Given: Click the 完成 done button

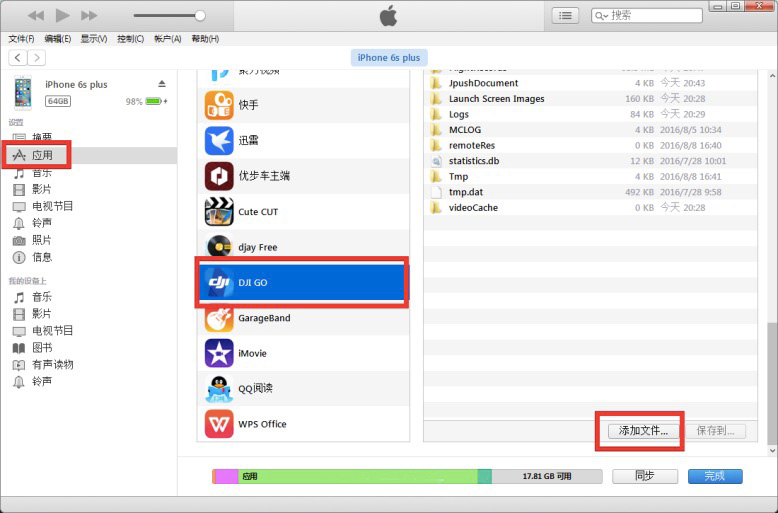Looking at the screenshot, I should (x=715, y=476).
